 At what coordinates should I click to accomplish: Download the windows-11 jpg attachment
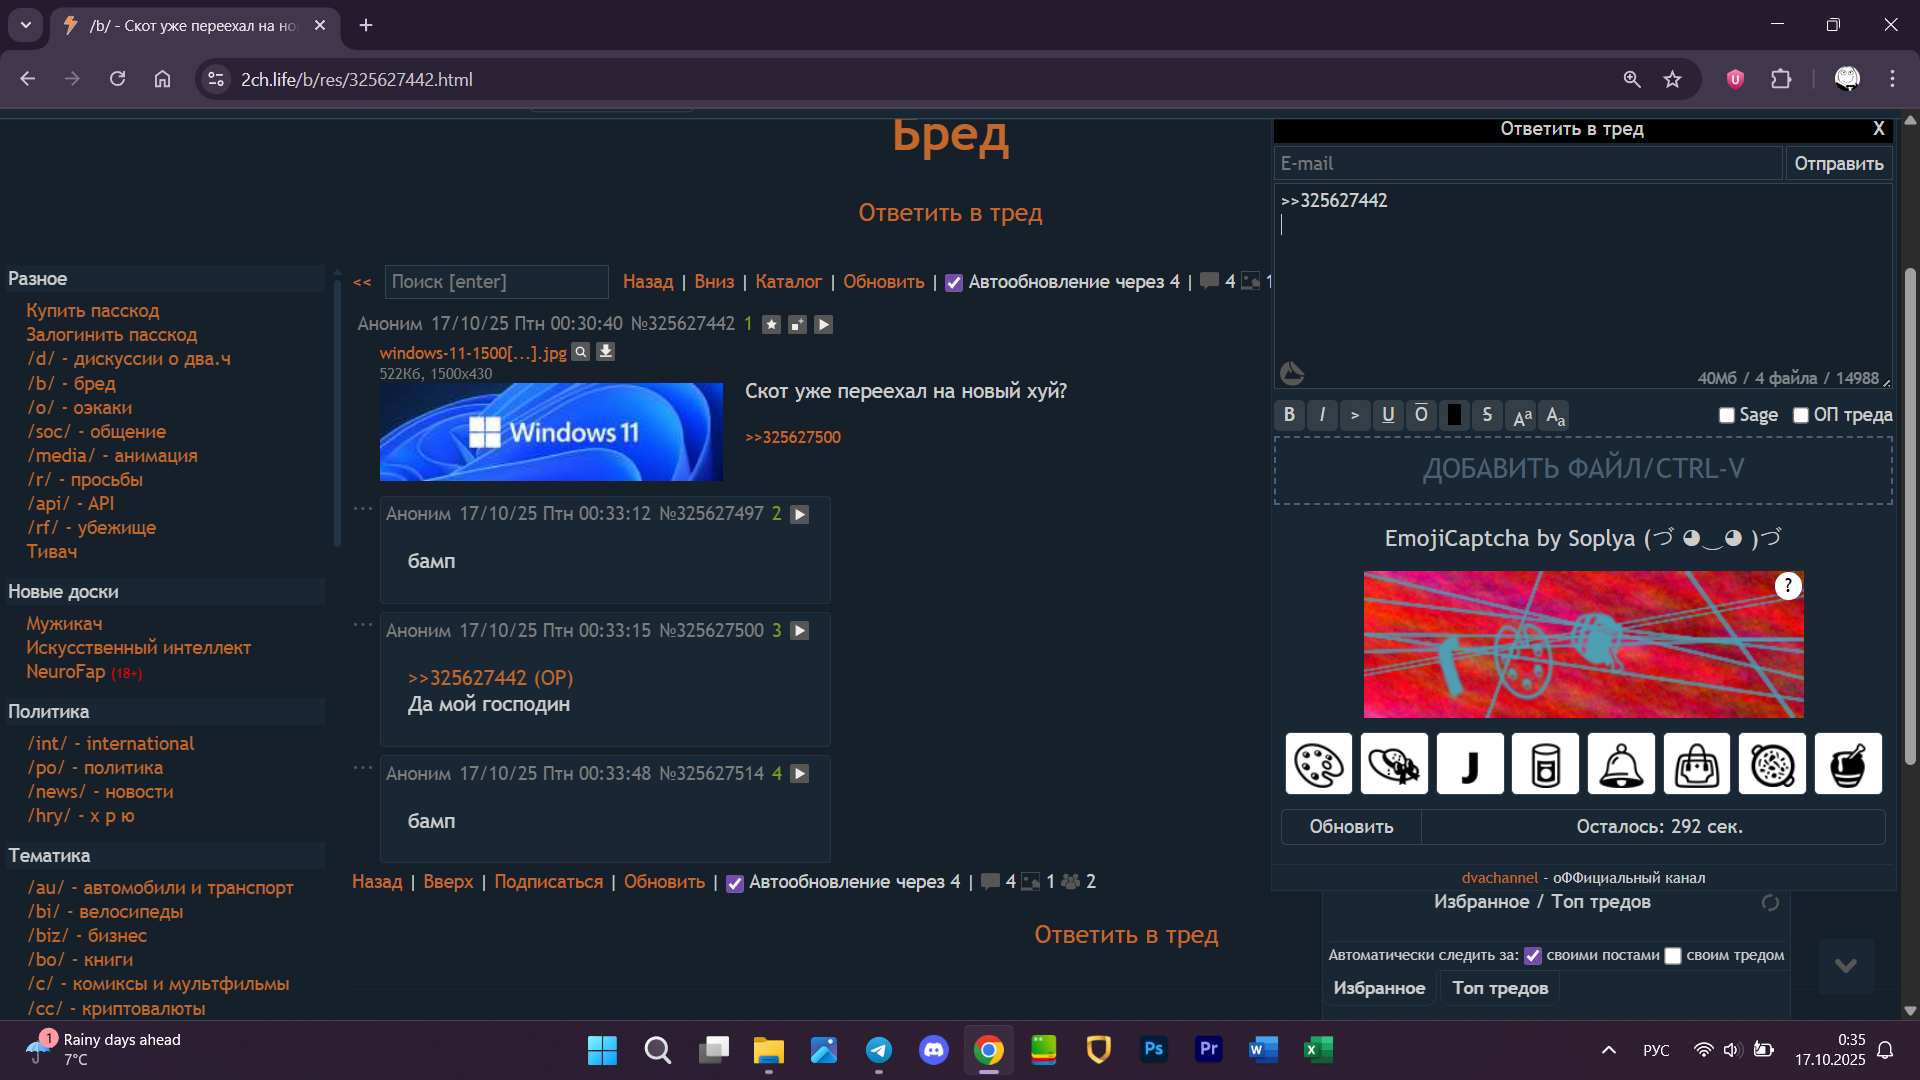[606, 352]
